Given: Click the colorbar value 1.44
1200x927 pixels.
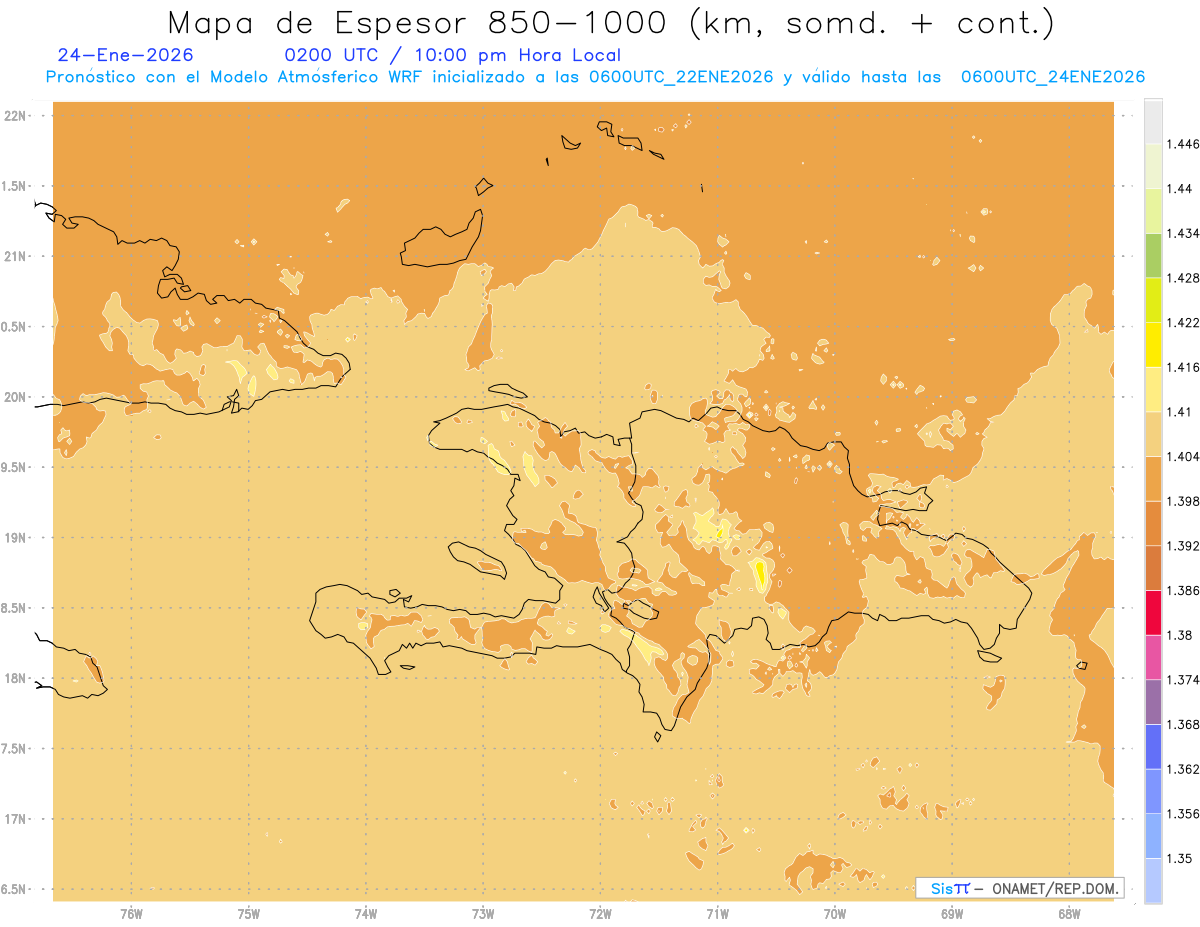Looking at the screenshot, I should 1181,189.
